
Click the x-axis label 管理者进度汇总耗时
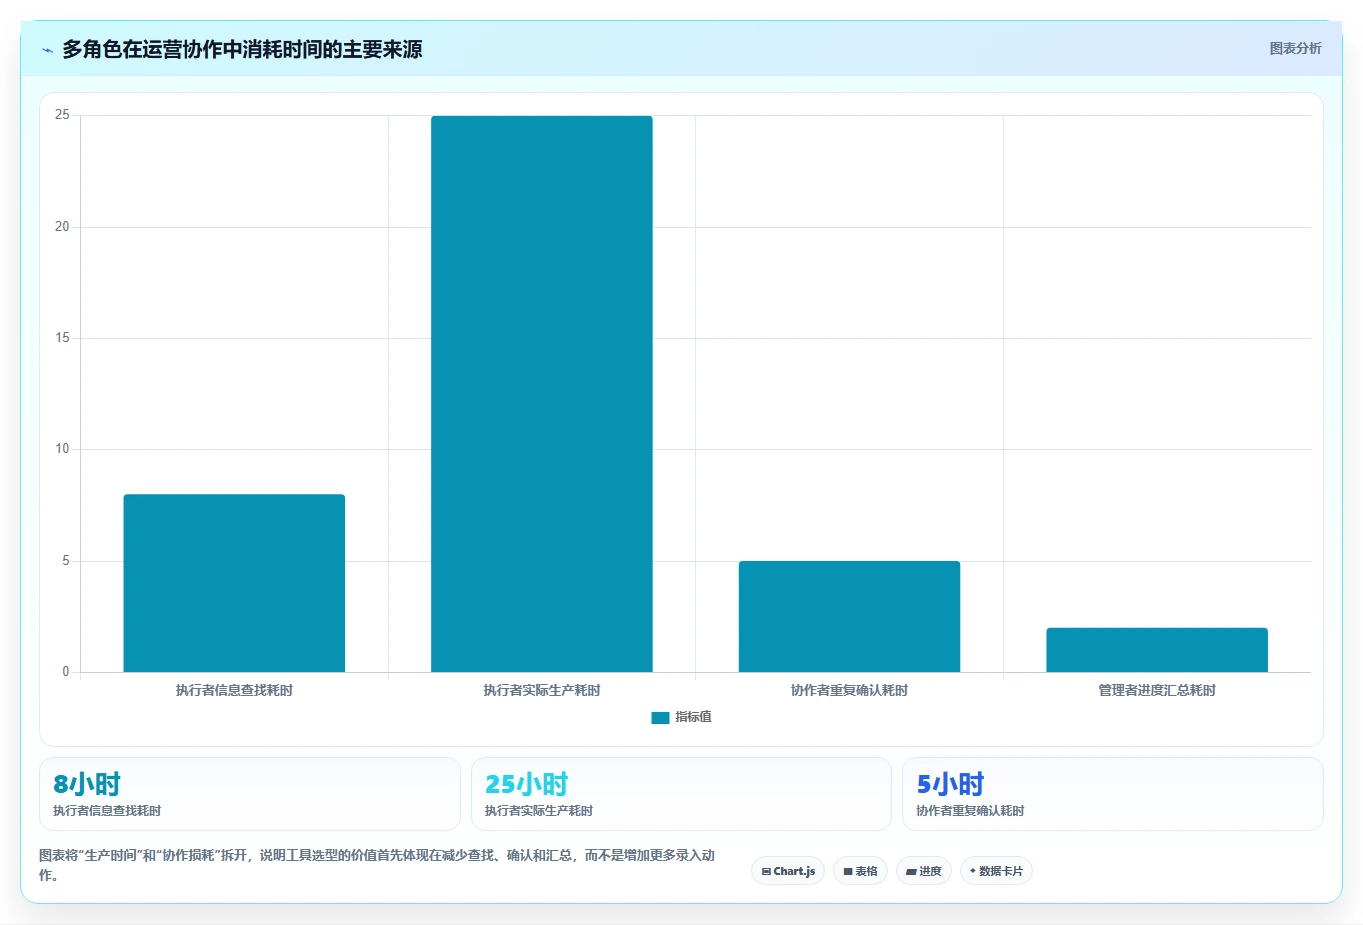tap(1157, 690)
